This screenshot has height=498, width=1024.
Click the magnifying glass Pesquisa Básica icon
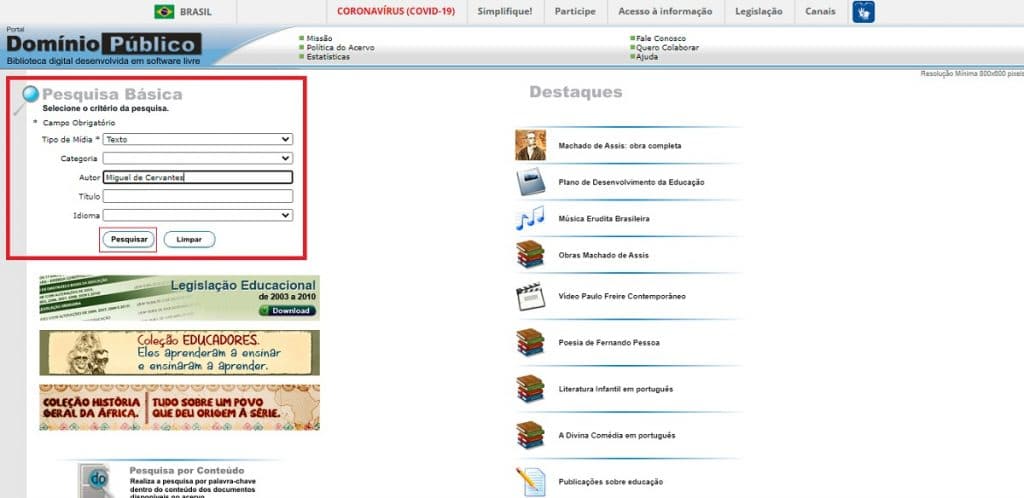[x=27, y=100]
